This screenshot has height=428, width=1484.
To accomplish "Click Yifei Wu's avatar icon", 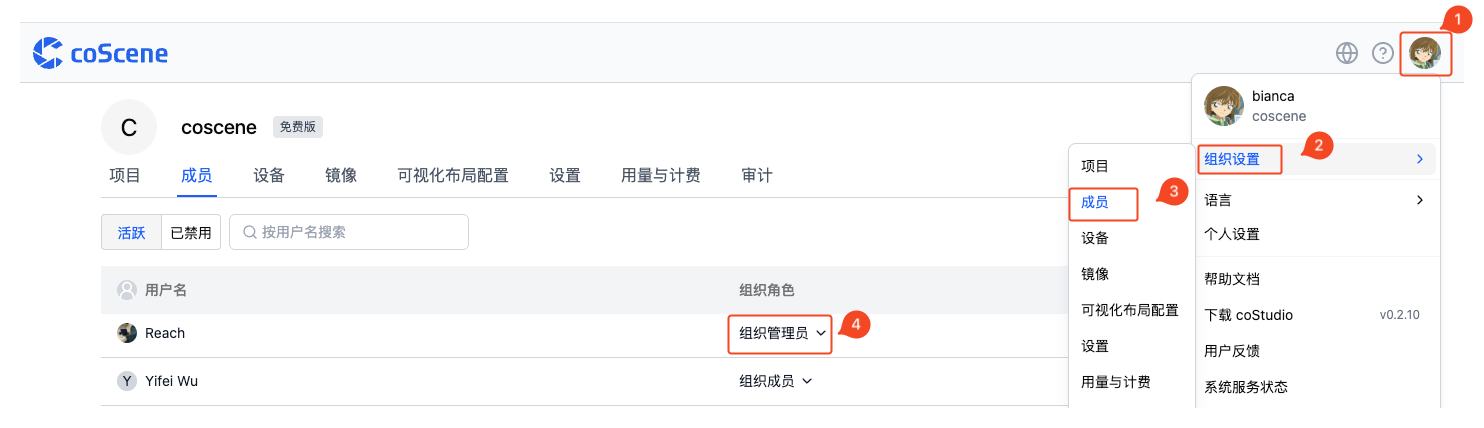I will click(127, 381).
